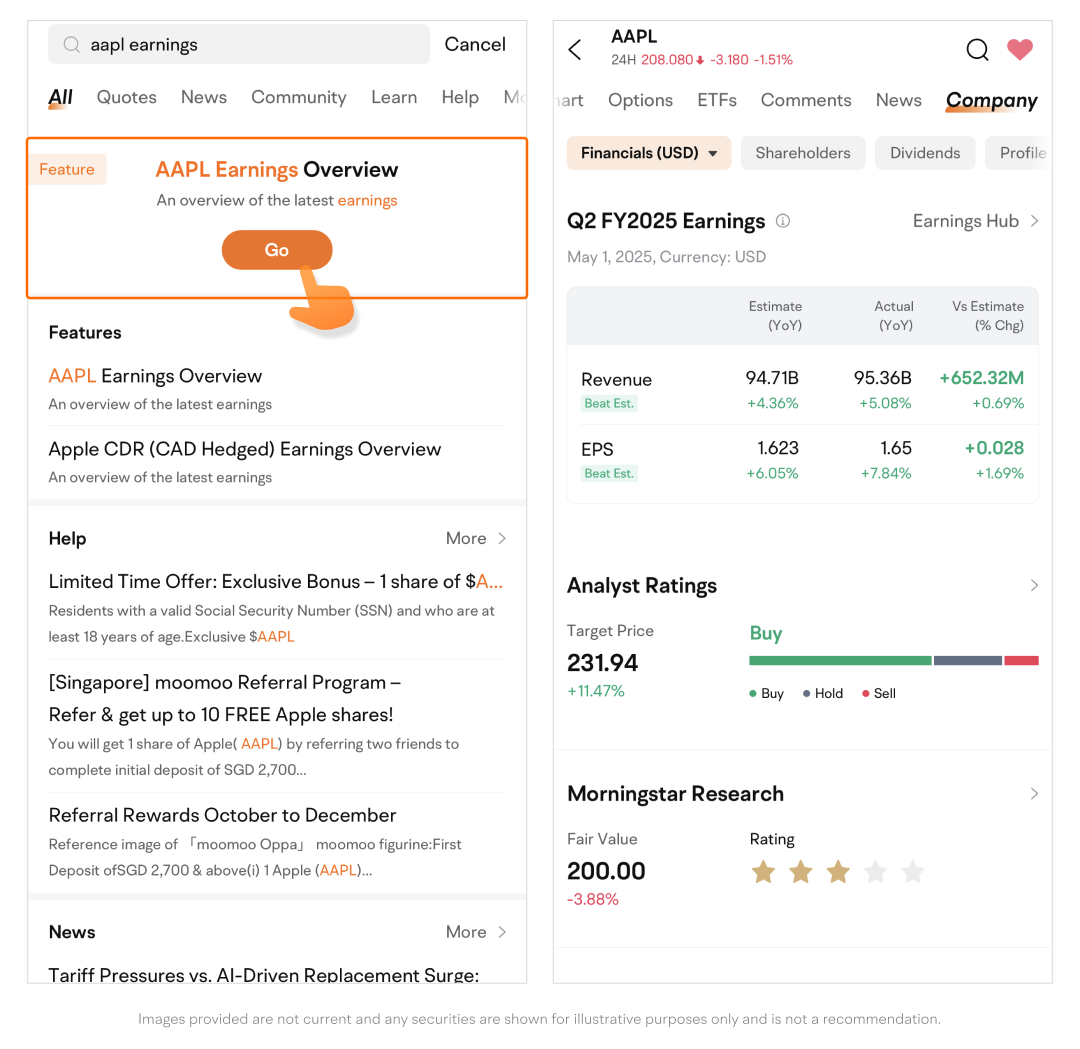Cancel the search
1080x1049 pixels.
click(x=475, y=45)
